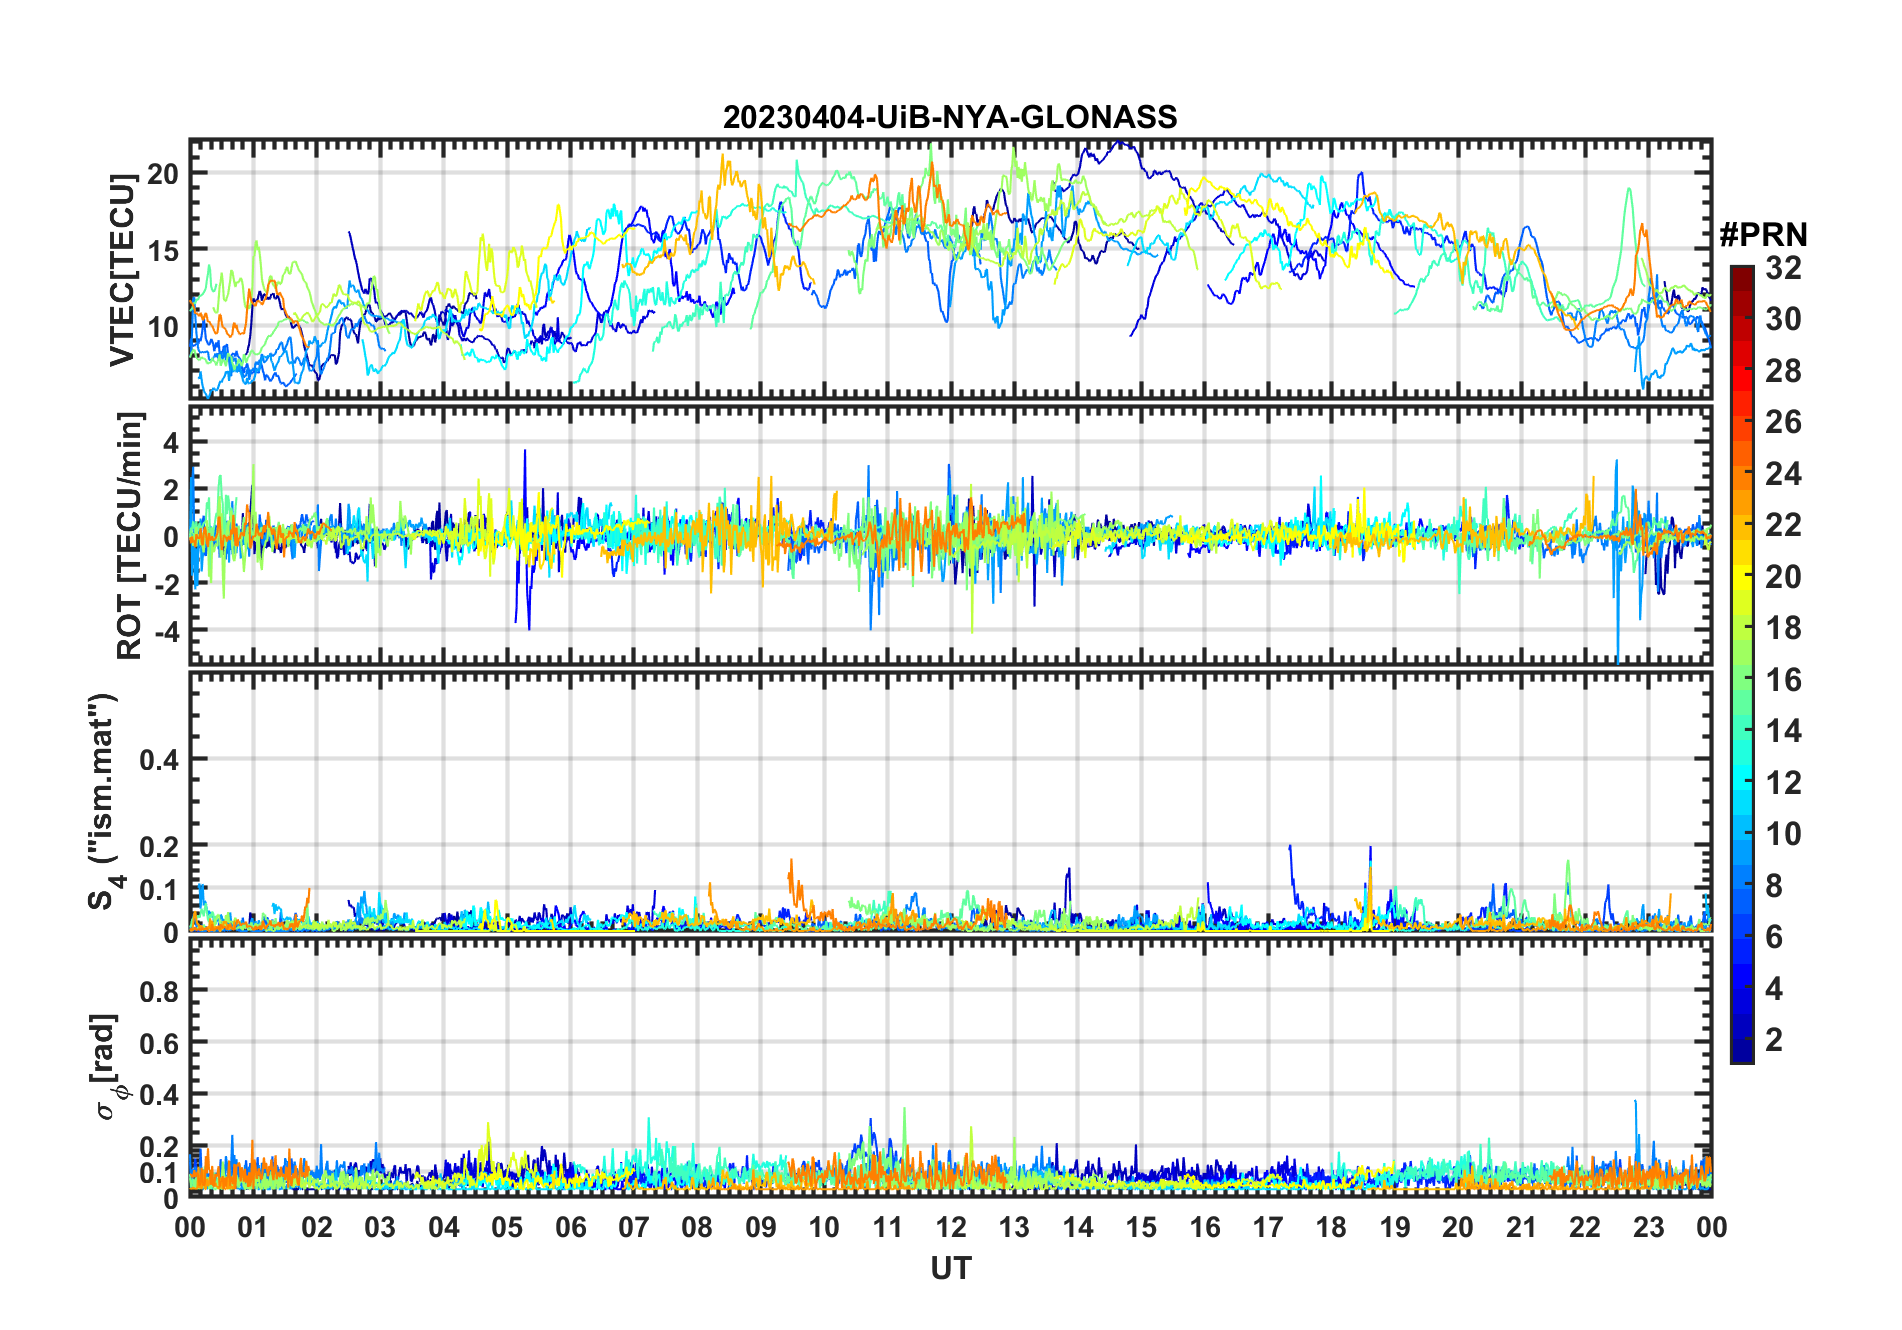Viewport: 1902px width, 1330px height.
Task: Click x-axis hour label 13
Action: [1014, 1227]
